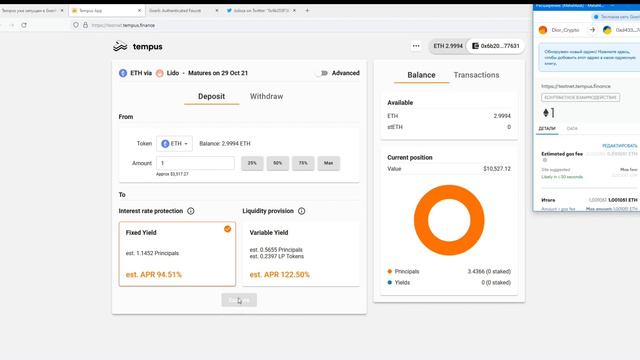Viewport: 640px width, 360px height.
Task: Click the orange Principals legend dot
Action: point(389,271)
